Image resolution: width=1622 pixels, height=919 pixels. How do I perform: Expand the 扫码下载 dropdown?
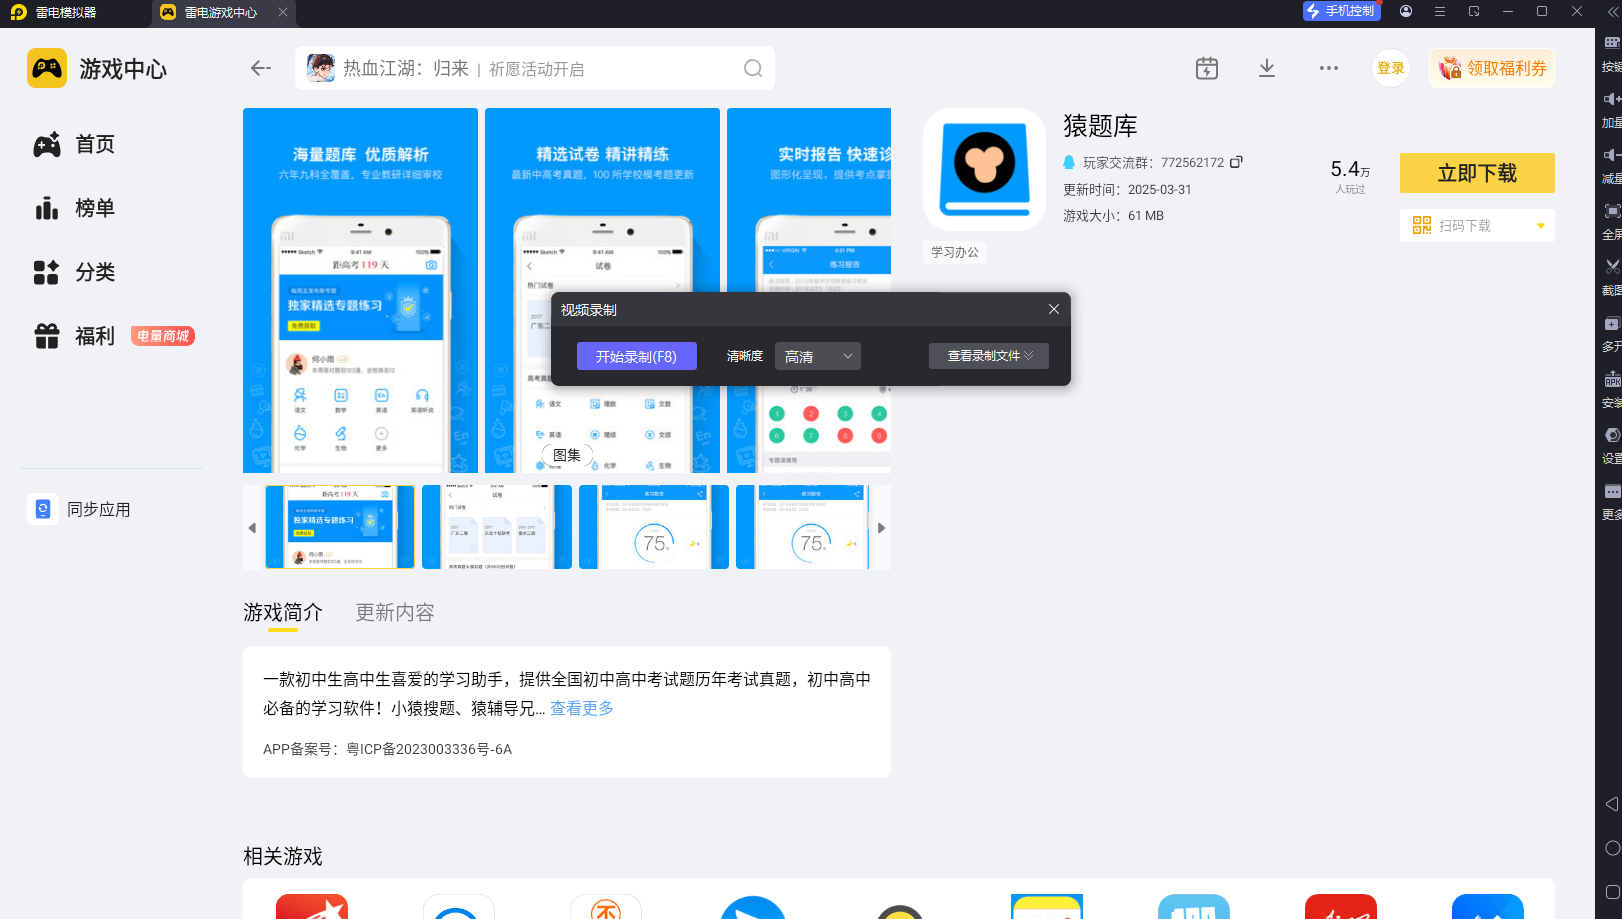(x=1541, y=226)
